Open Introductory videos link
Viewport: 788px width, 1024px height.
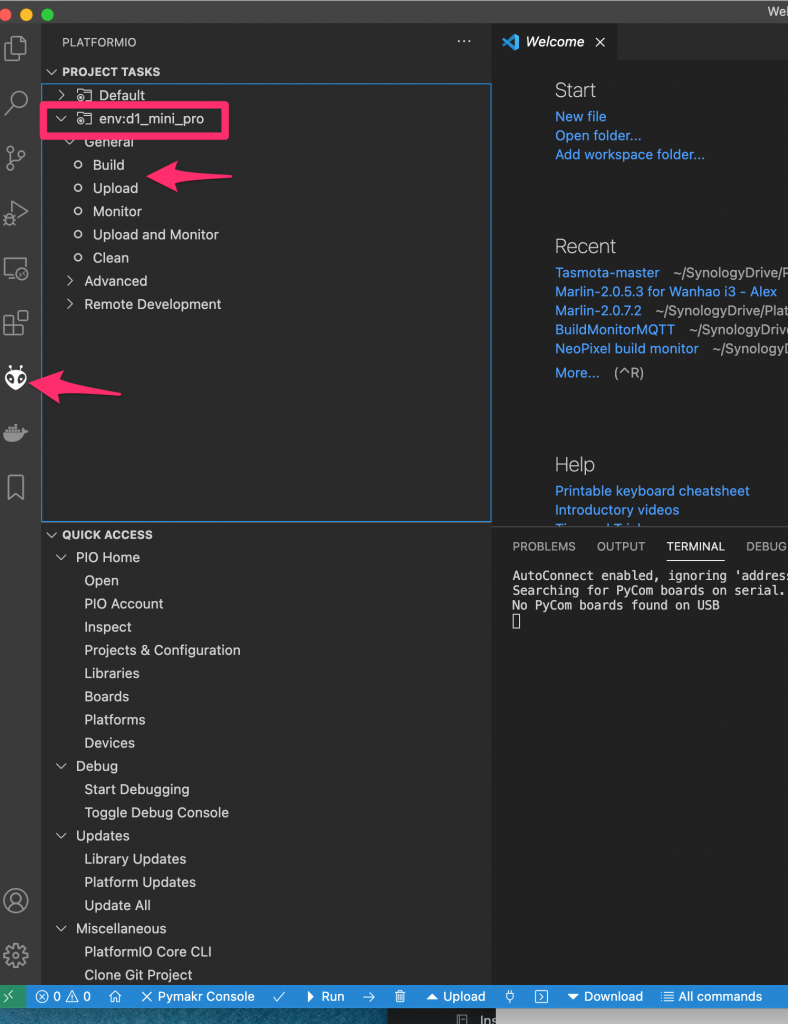tap(617, 510)
